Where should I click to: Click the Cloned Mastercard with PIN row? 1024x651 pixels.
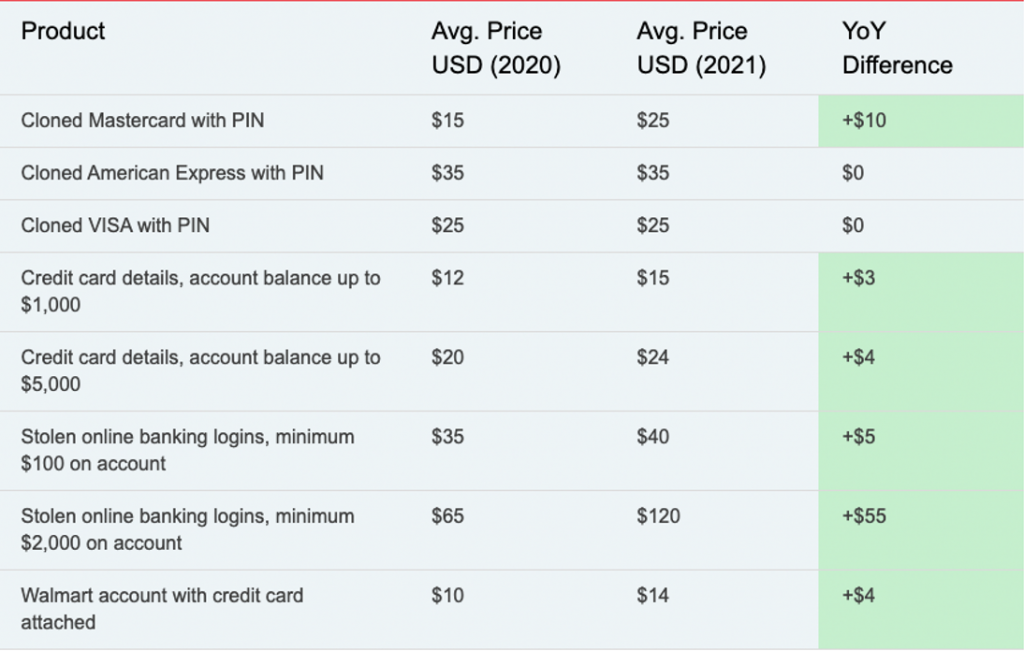(x=512, y=121)
